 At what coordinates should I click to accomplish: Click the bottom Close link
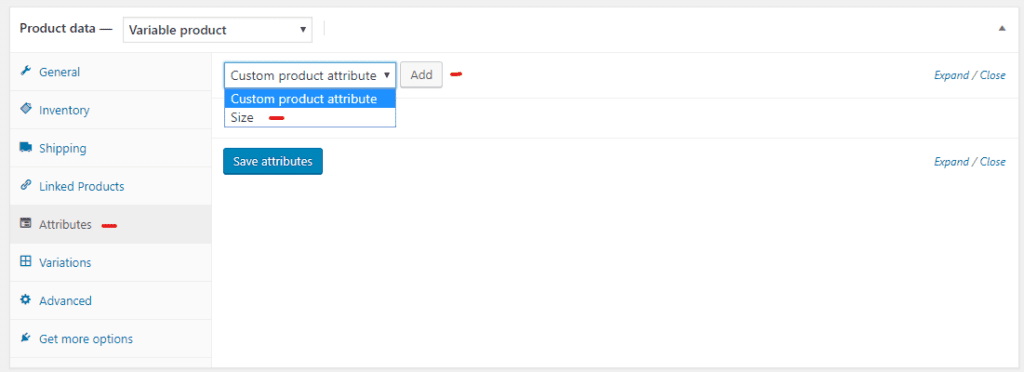993,162
